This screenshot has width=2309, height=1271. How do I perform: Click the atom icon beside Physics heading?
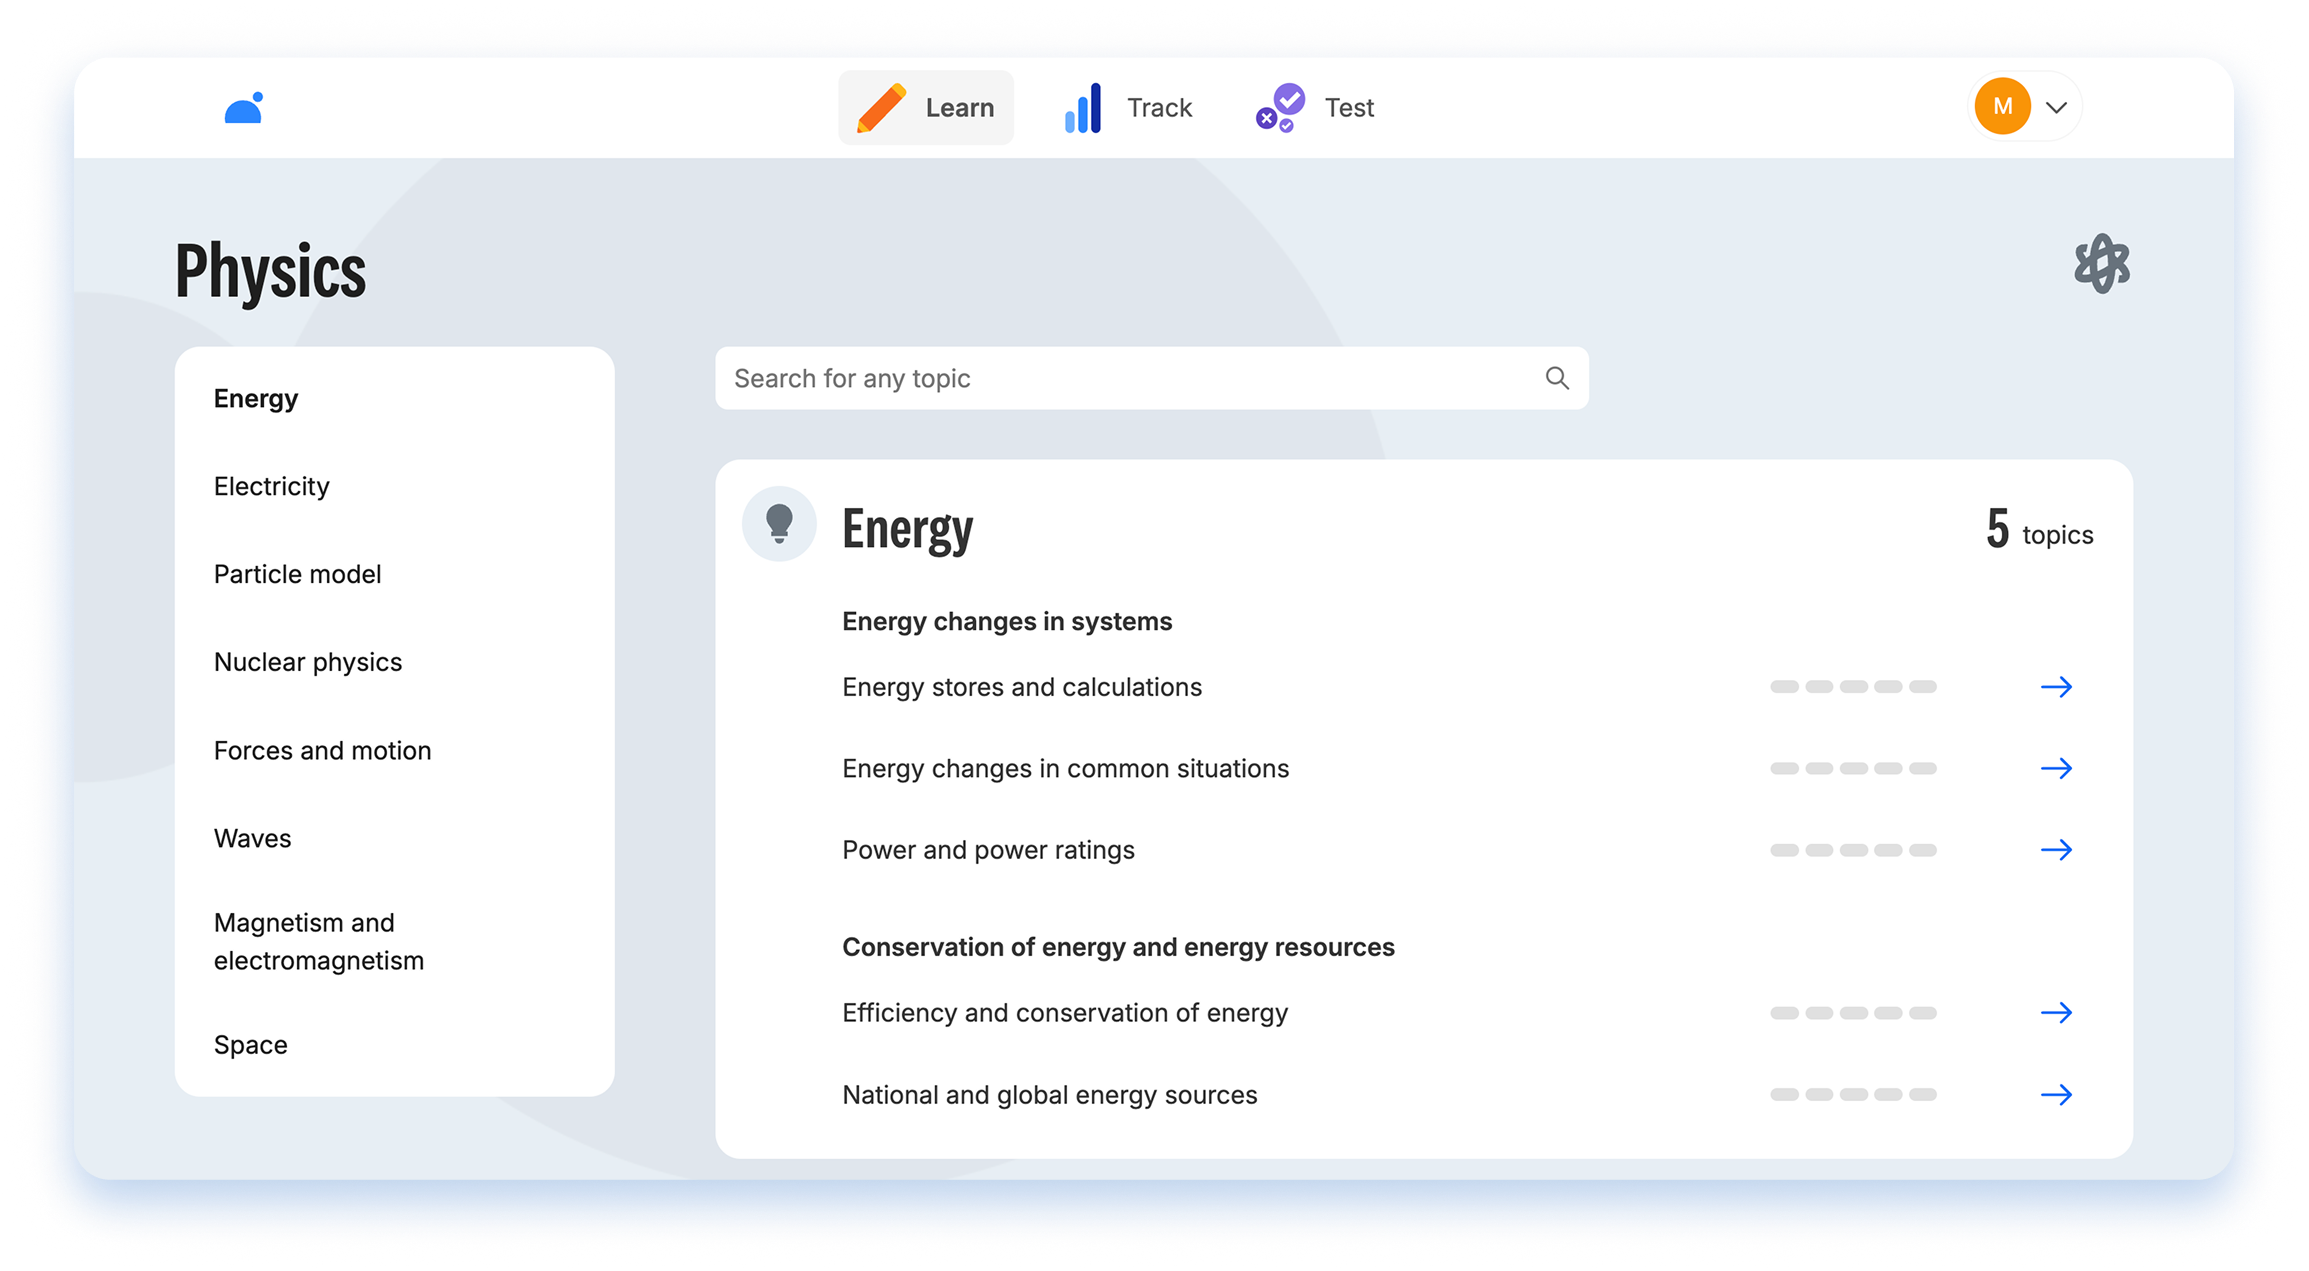[2101, 264]
